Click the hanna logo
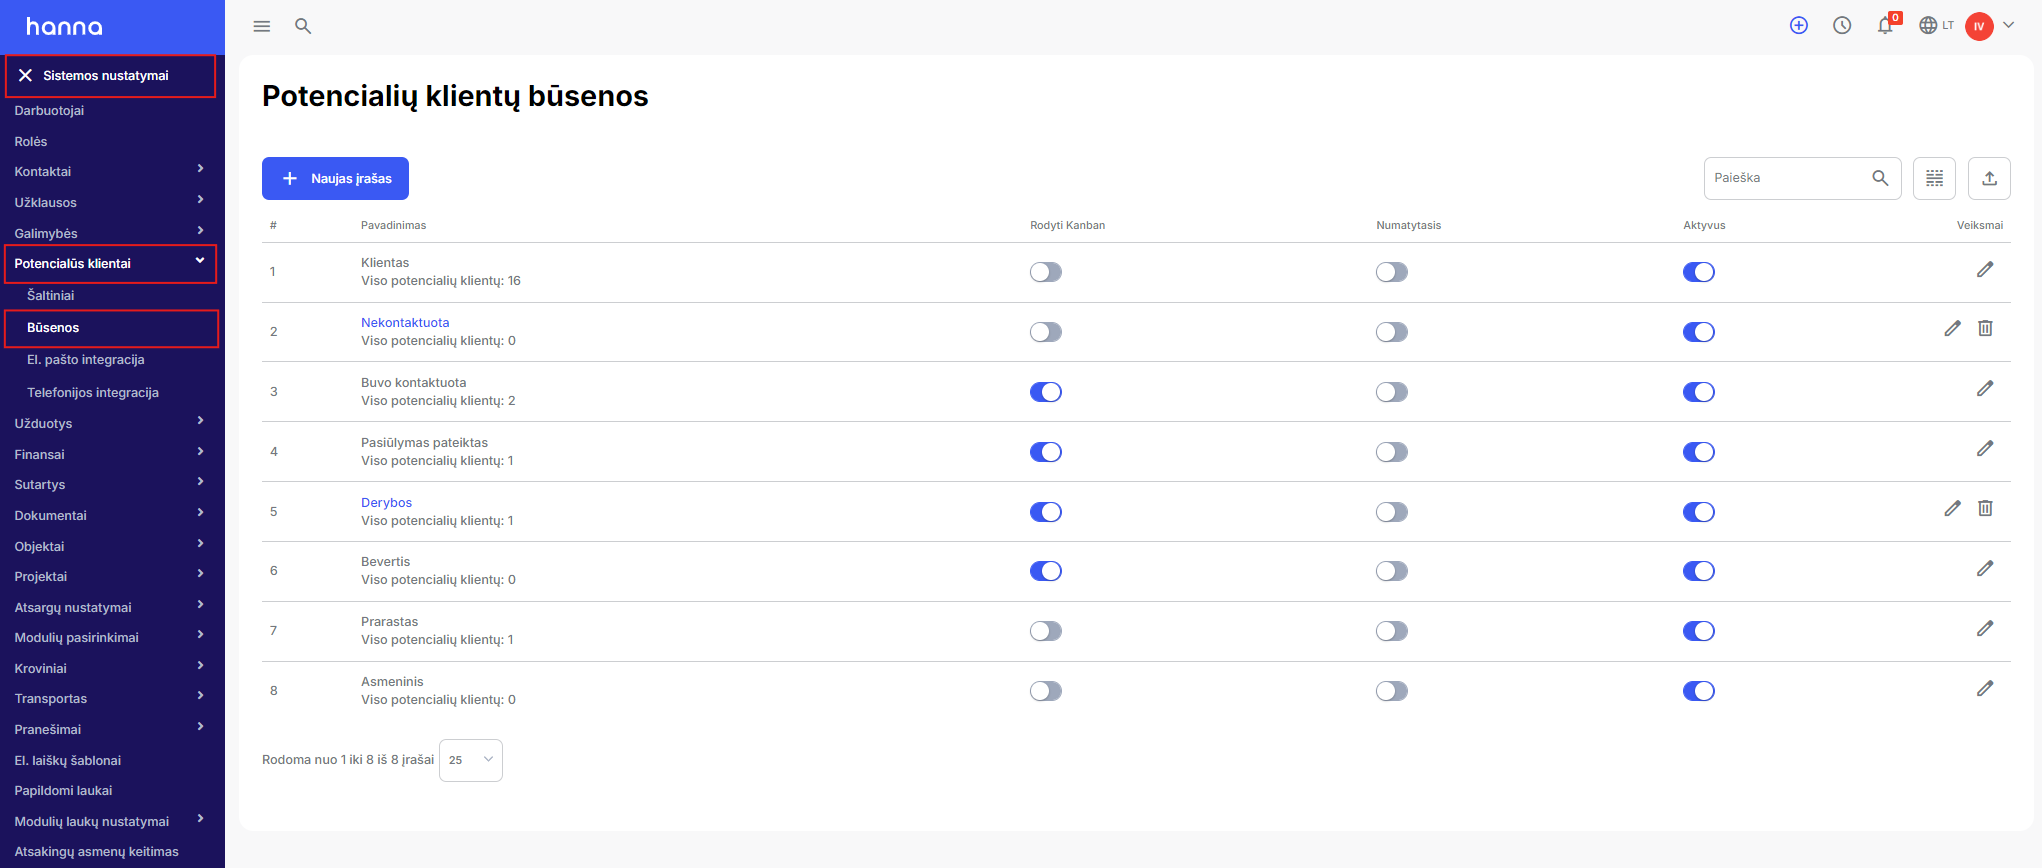This screenshot has width=2042, height=868. [x=65, y=27]
